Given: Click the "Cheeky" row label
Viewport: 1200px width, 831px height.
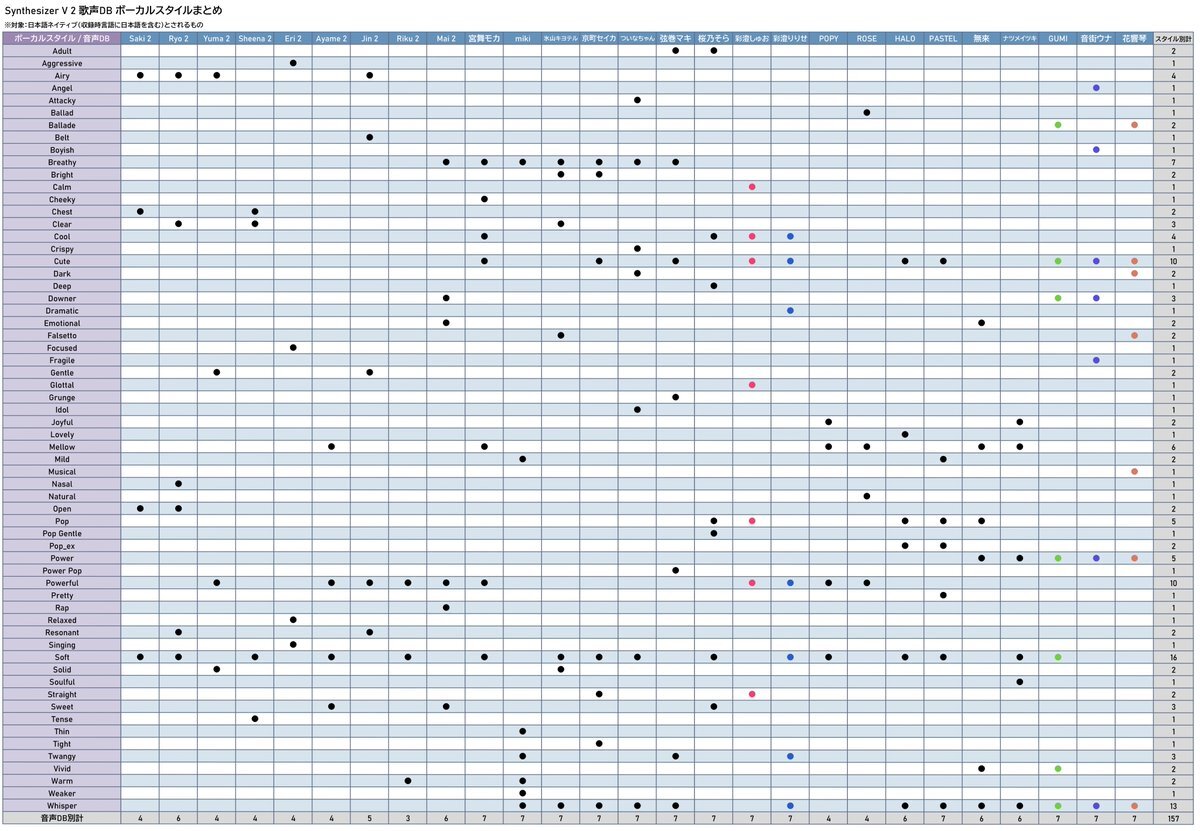Looking at the screenshot, I should click(x=62, y=199).
